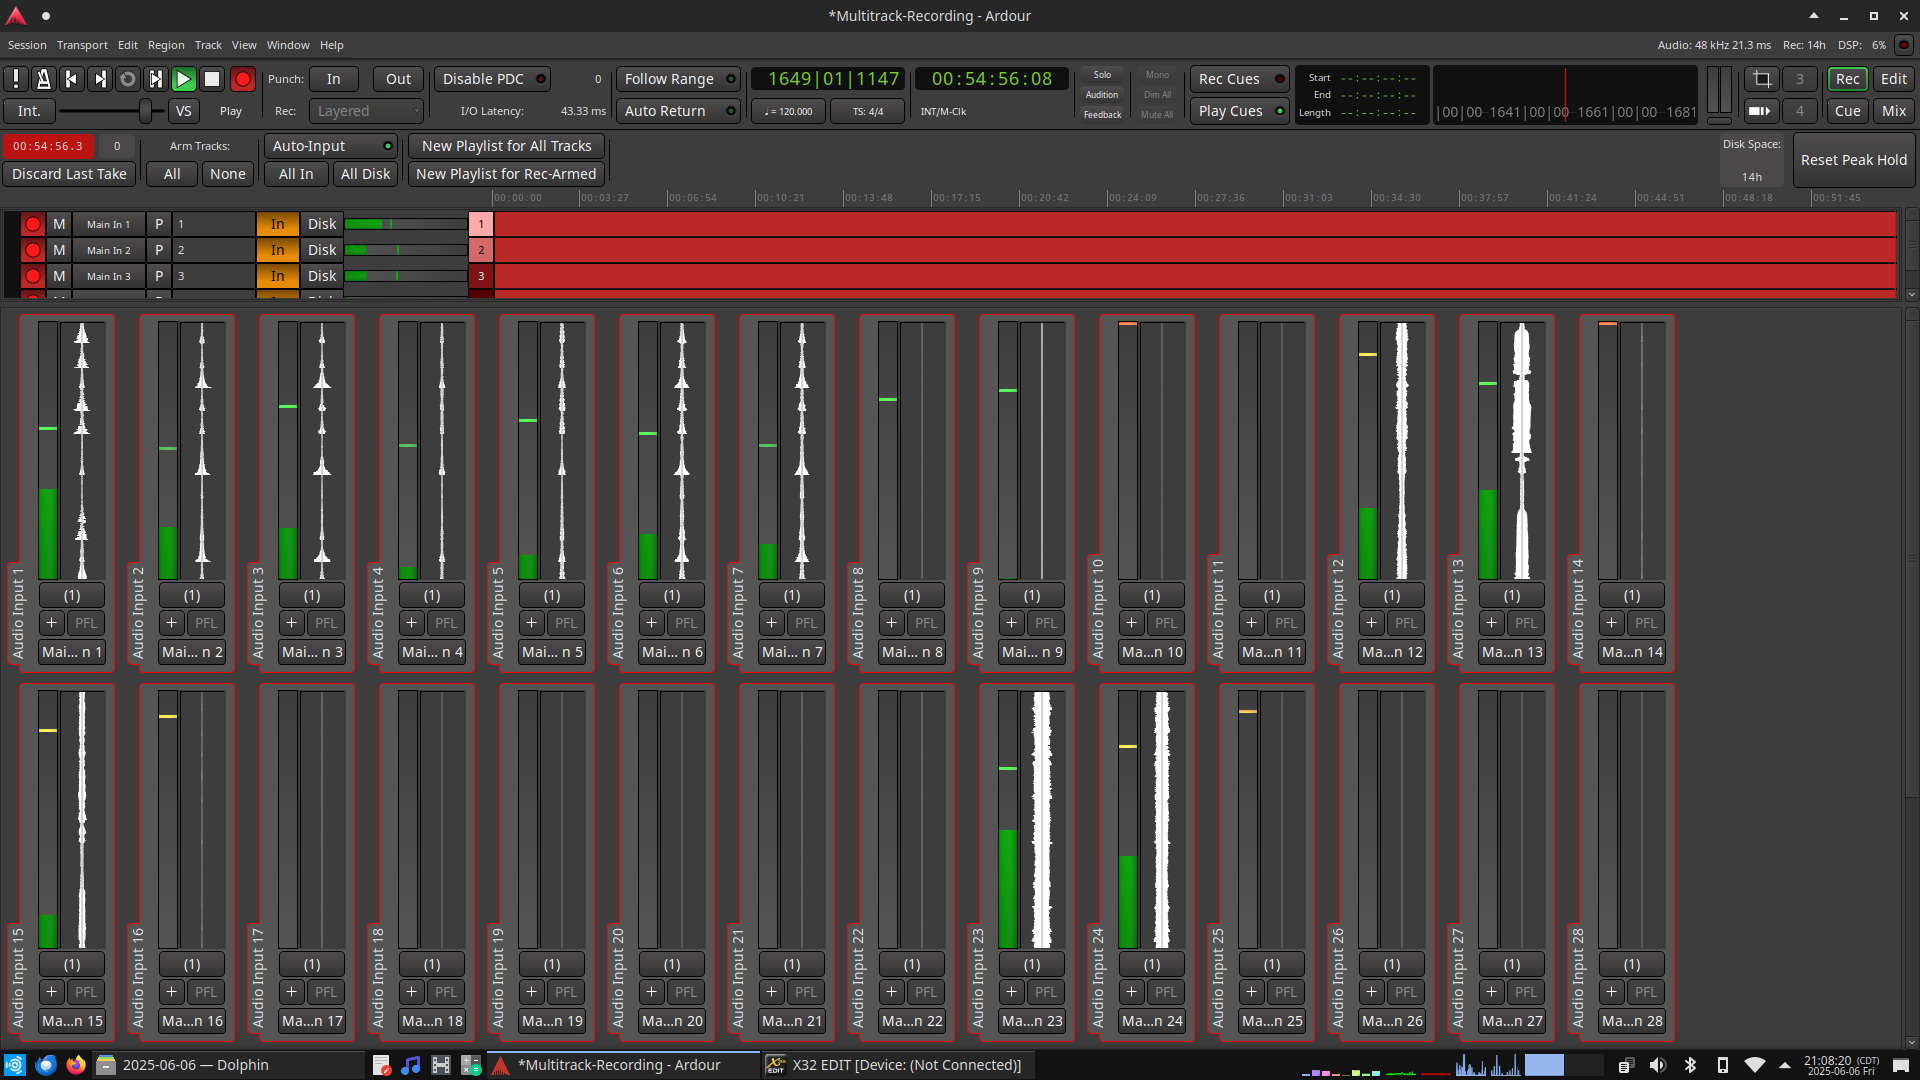Toggle Follow Range option

click(678, 79)
